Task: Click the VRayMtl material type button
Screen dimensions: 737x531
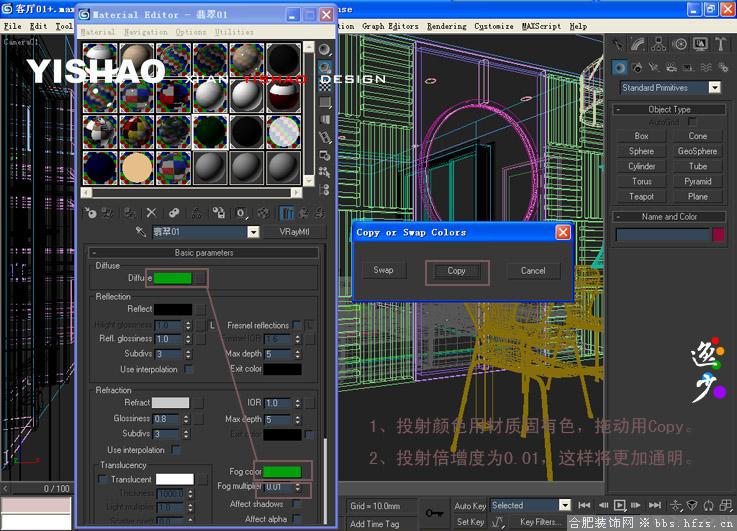Action: coord(295,232)
